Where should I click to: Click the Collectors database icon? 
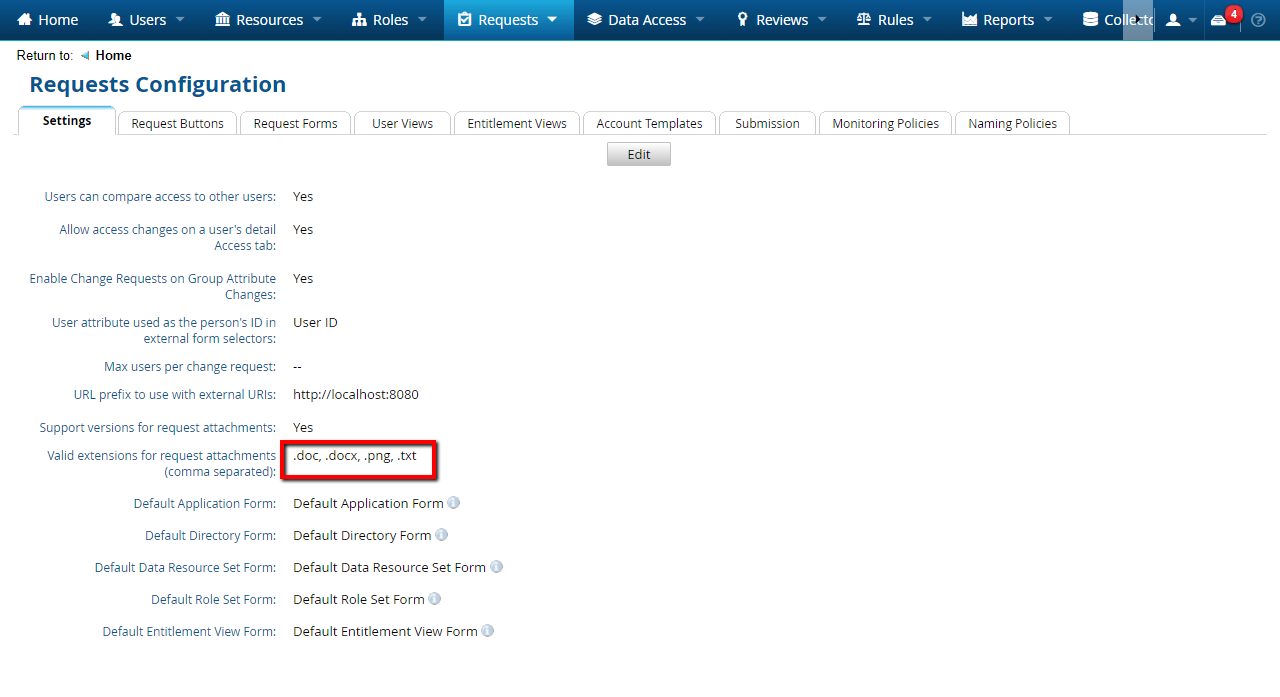(1088, 19)
